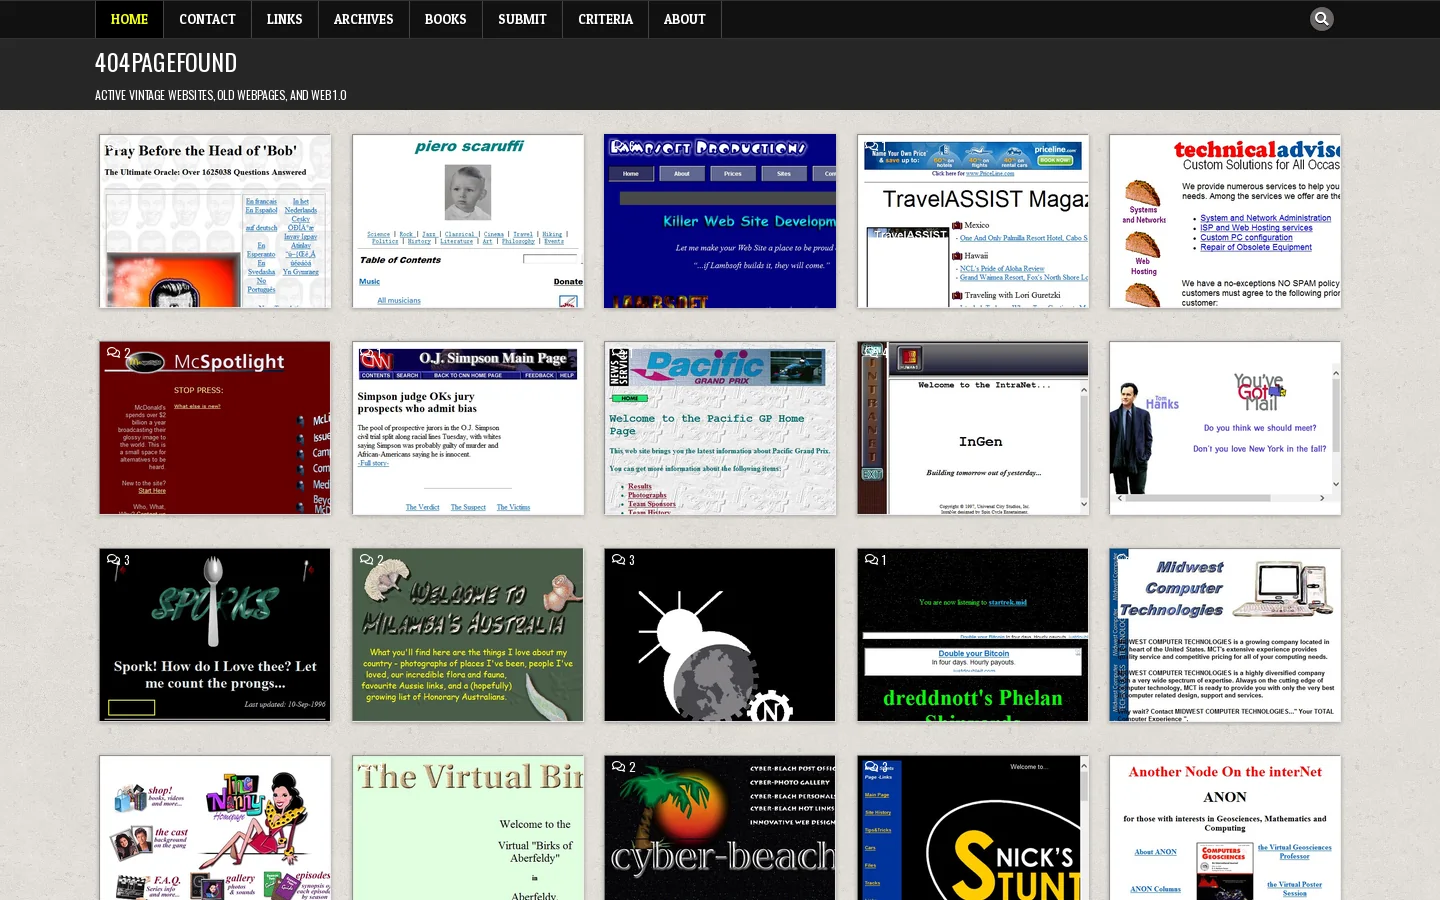The width and height of the screenshot is (1440, 900).
Task: Click the comment bubble icon on McSpotlight
Action: [x=113, y=353]
